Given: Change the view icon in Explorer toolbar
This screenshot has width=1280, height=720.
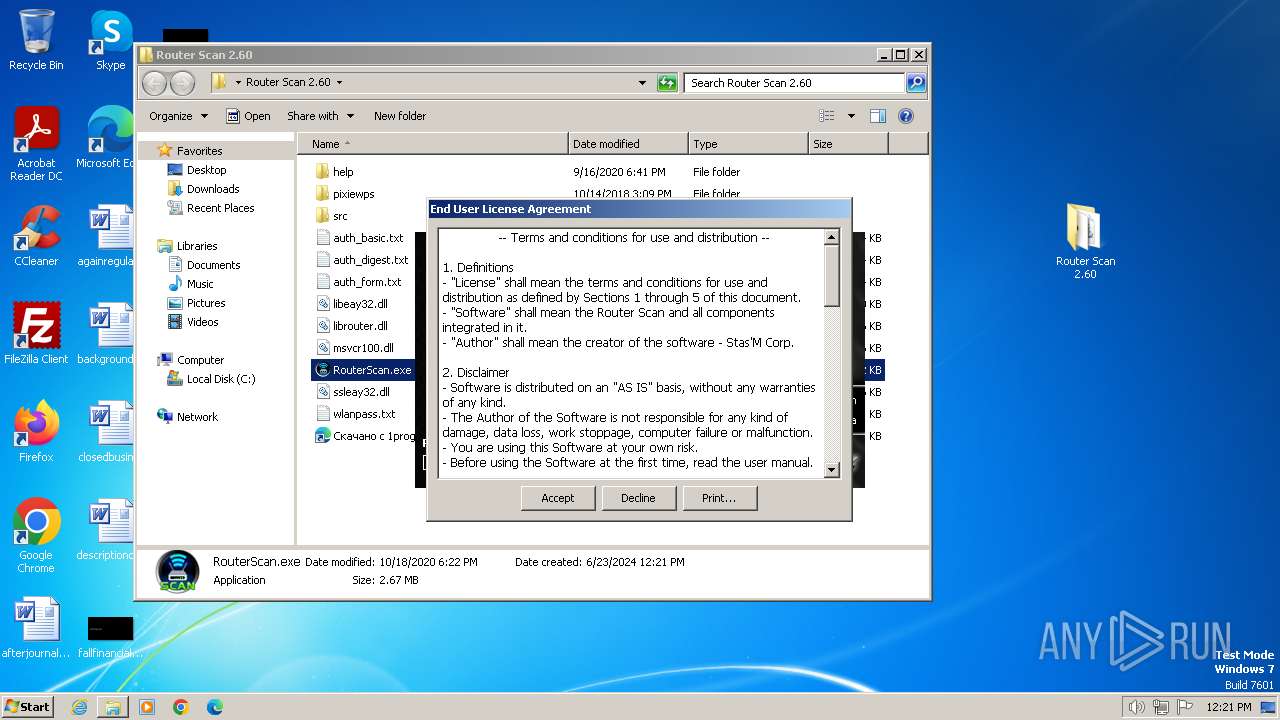Looking at the screenshot, I should (x=826, y=116).
